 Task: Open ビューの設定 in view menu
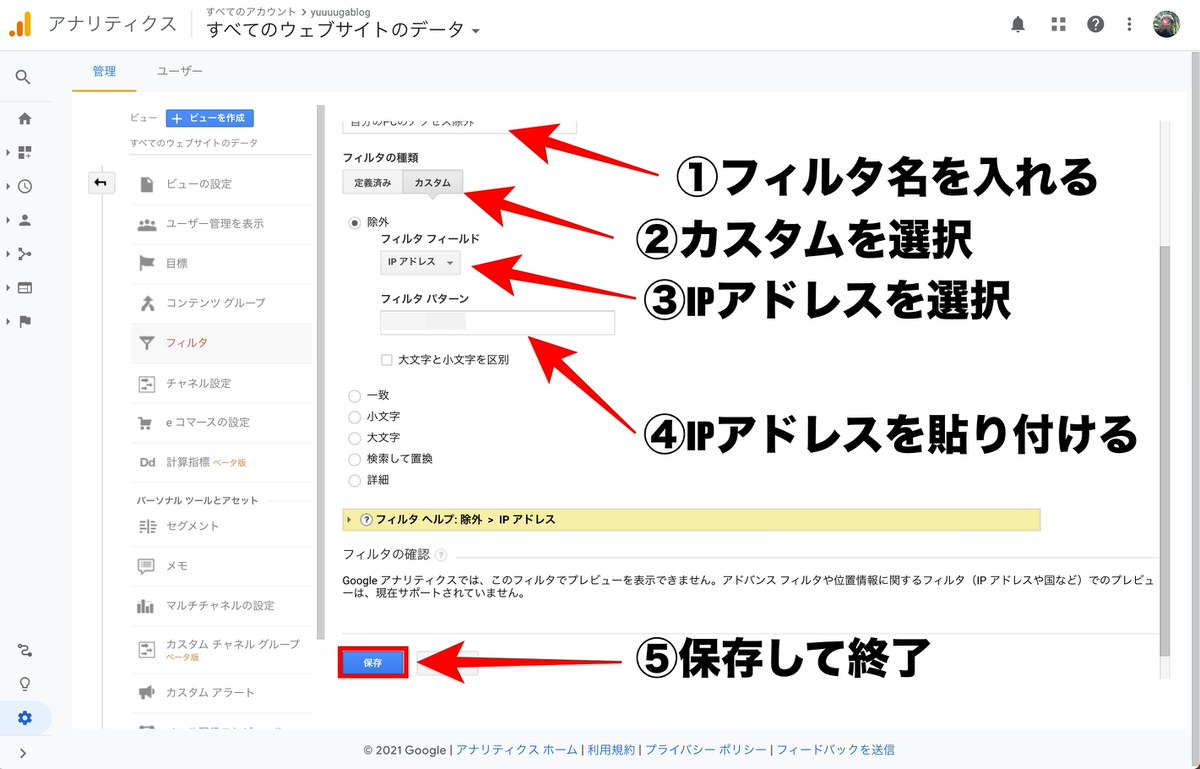tap(221, 184)
